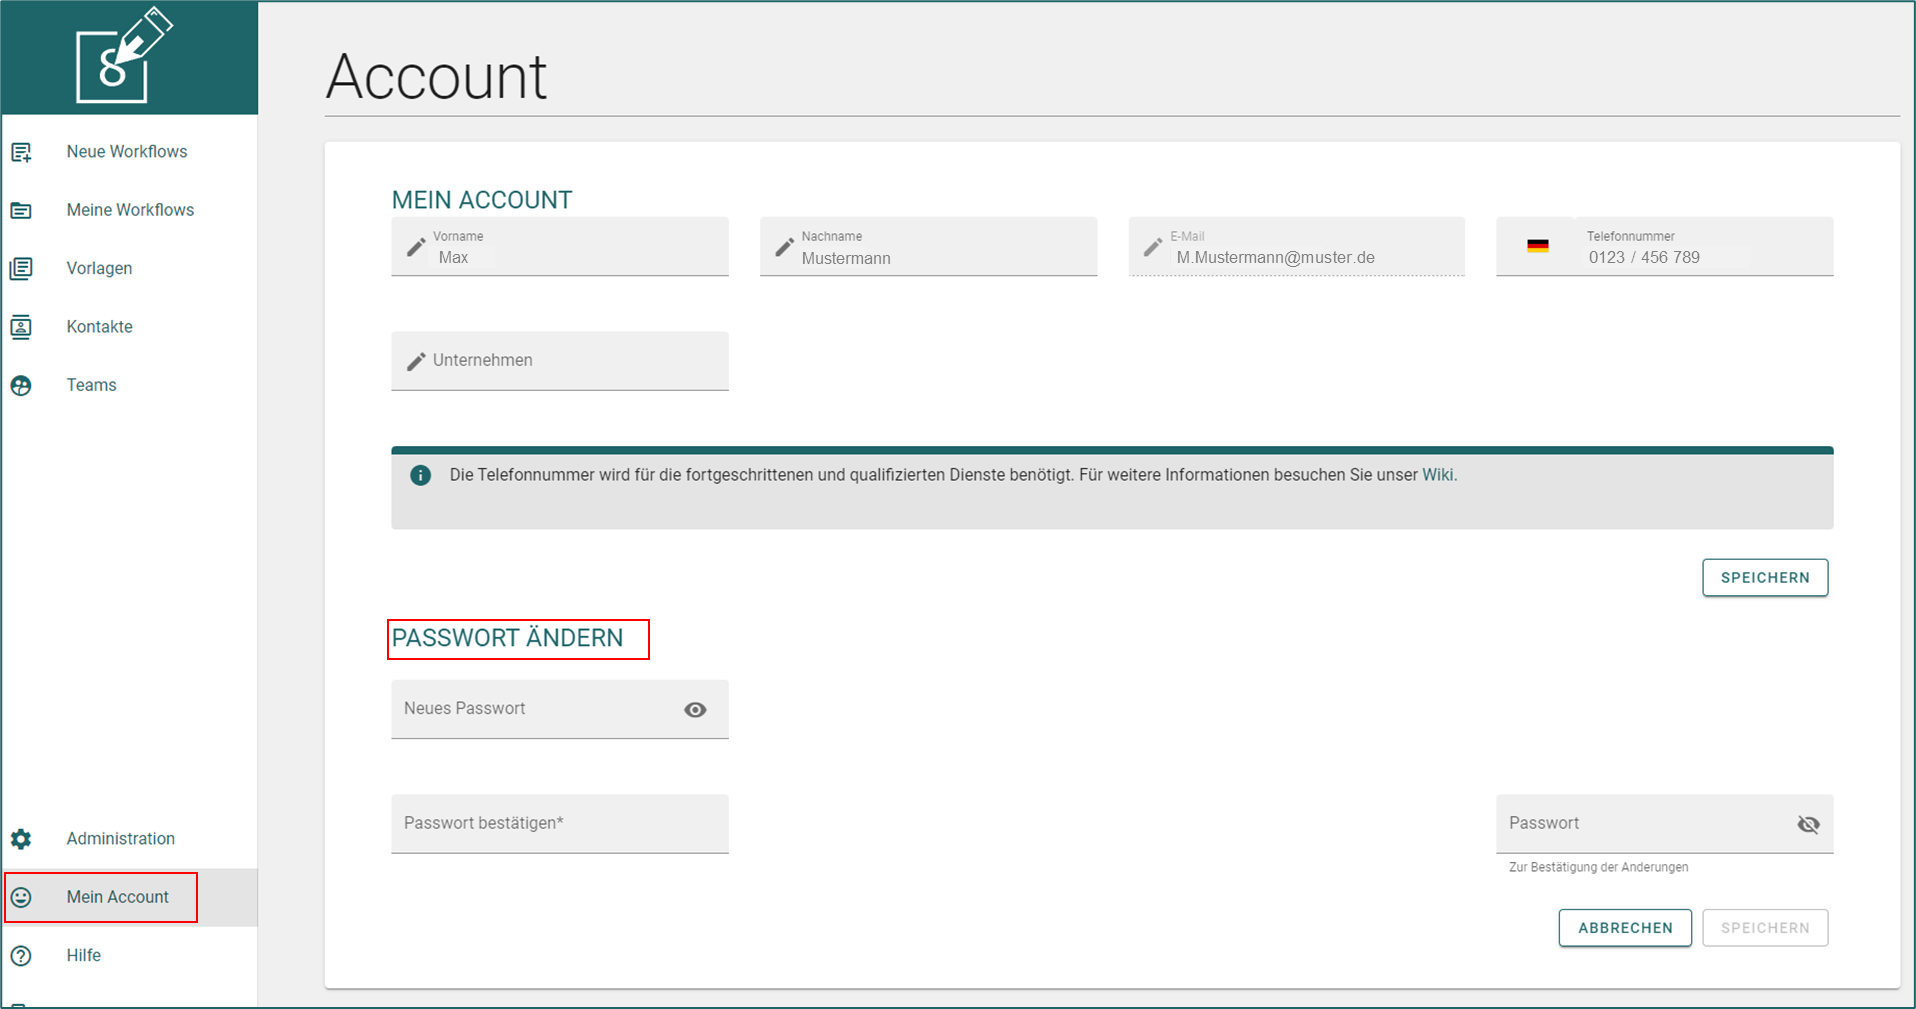The width and height of the screenshot is (1916, 1009).
Task: Click the Meine Workflows folder icon
Action: point(21,210)
